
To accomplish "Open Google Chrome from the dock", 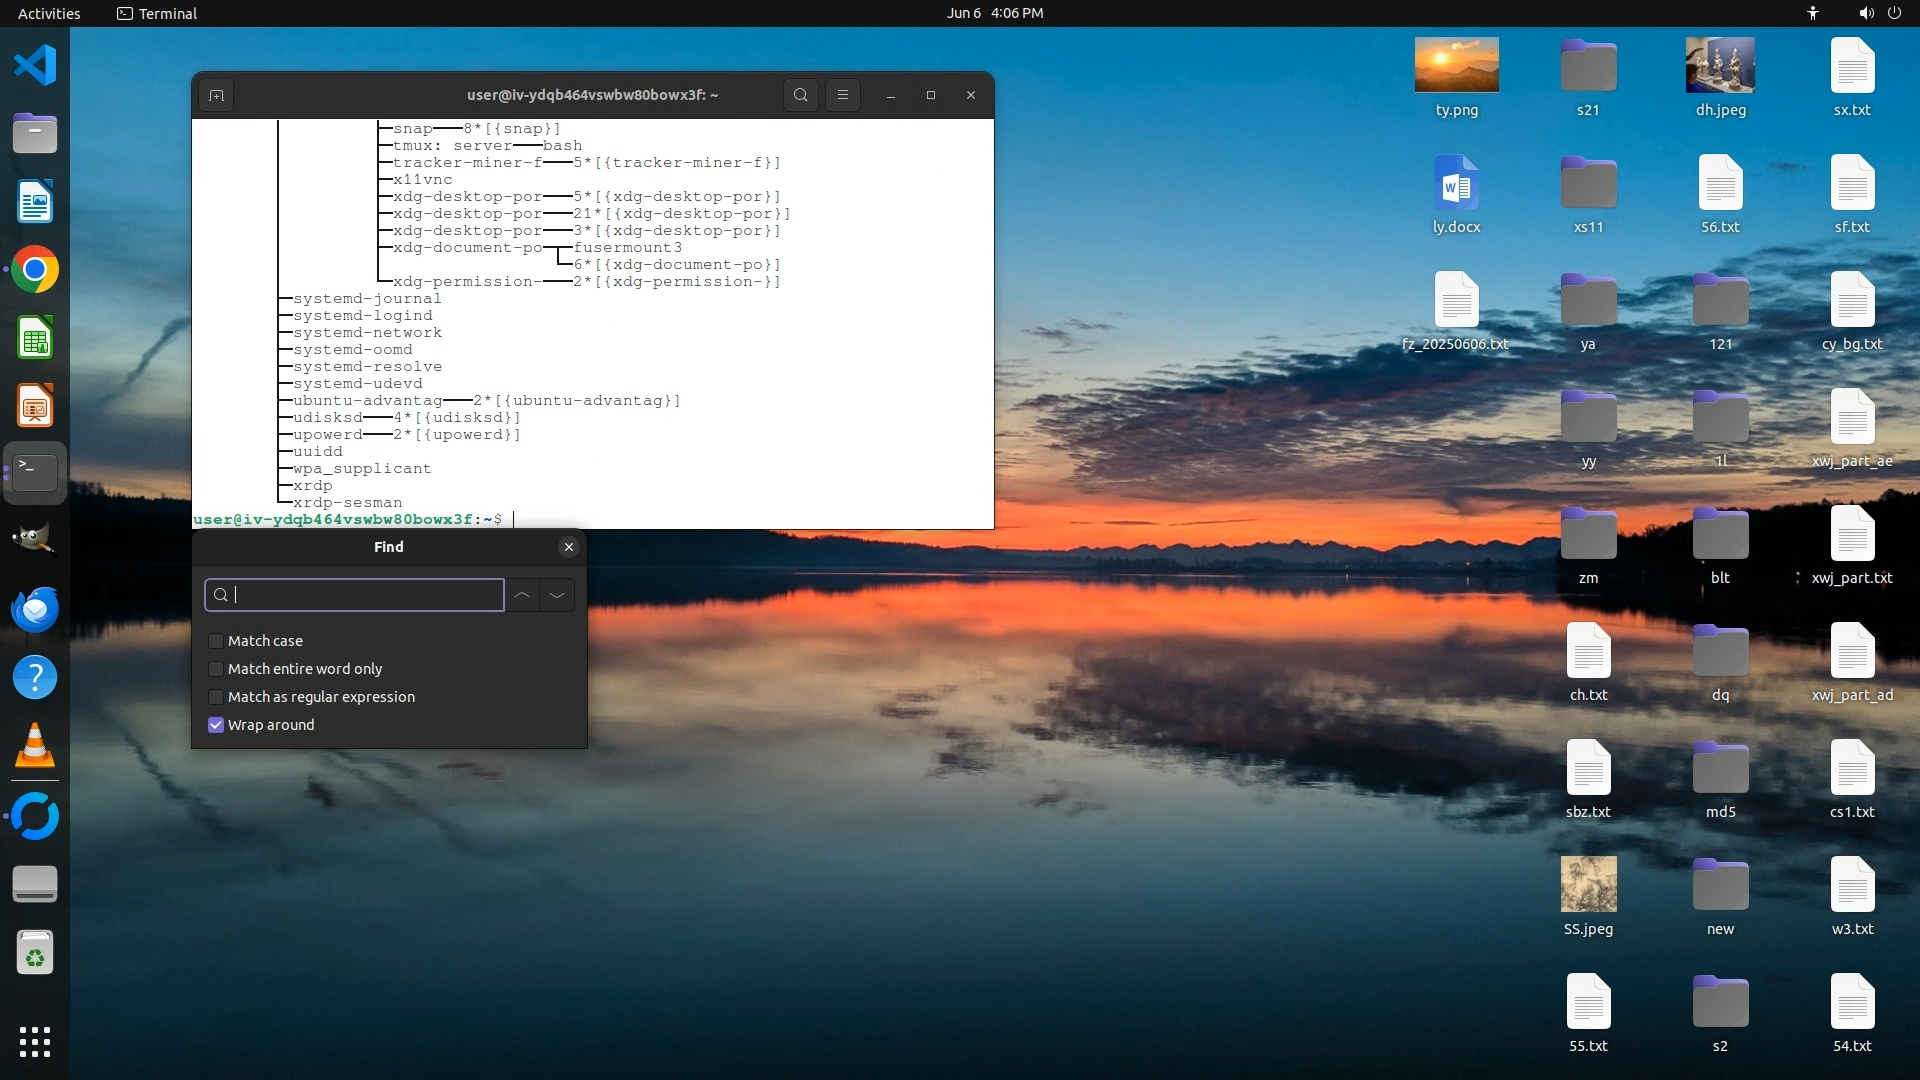I will click(35, 270).
